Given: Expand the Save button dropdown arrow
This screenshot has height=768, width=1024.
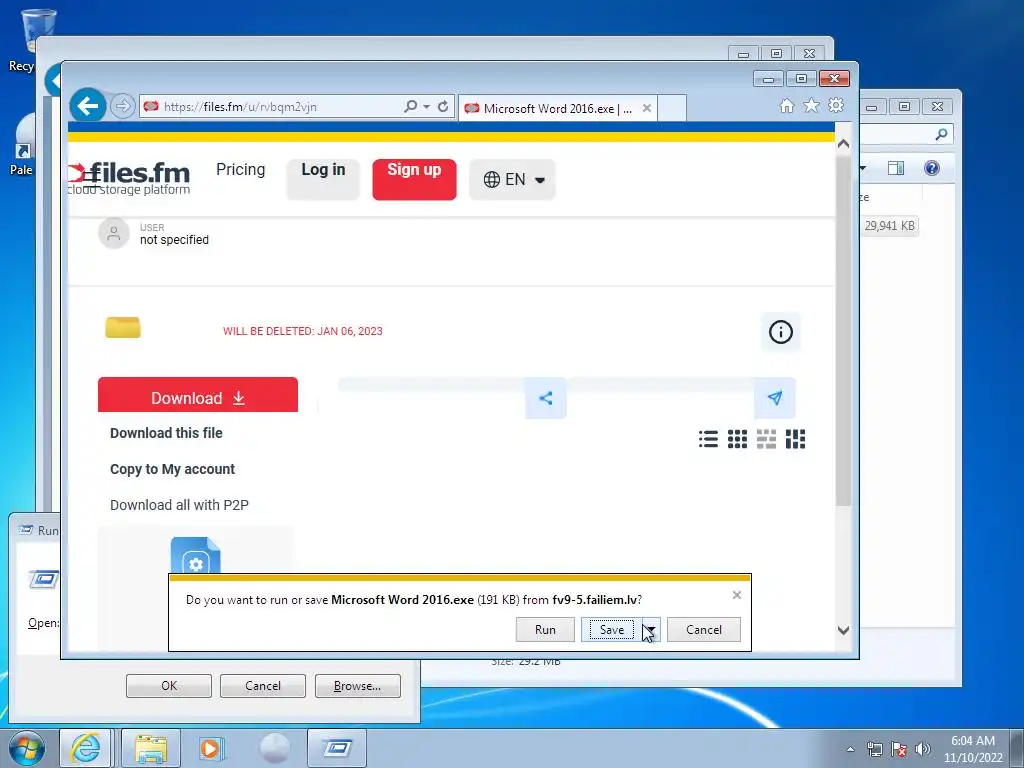Looking at the screenshot, I should 651,630.
